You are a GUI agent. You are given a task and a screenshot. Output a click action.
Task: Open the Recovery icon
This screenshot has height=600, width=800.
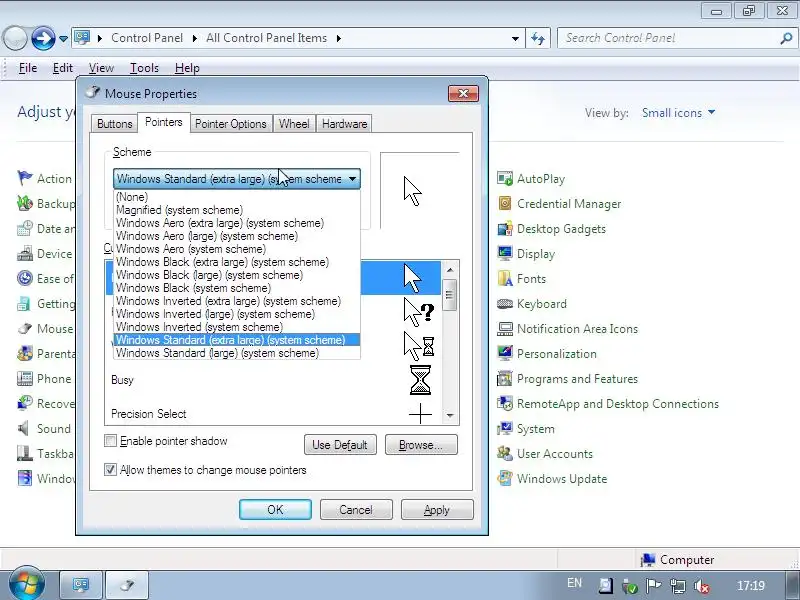pos(24,404)
